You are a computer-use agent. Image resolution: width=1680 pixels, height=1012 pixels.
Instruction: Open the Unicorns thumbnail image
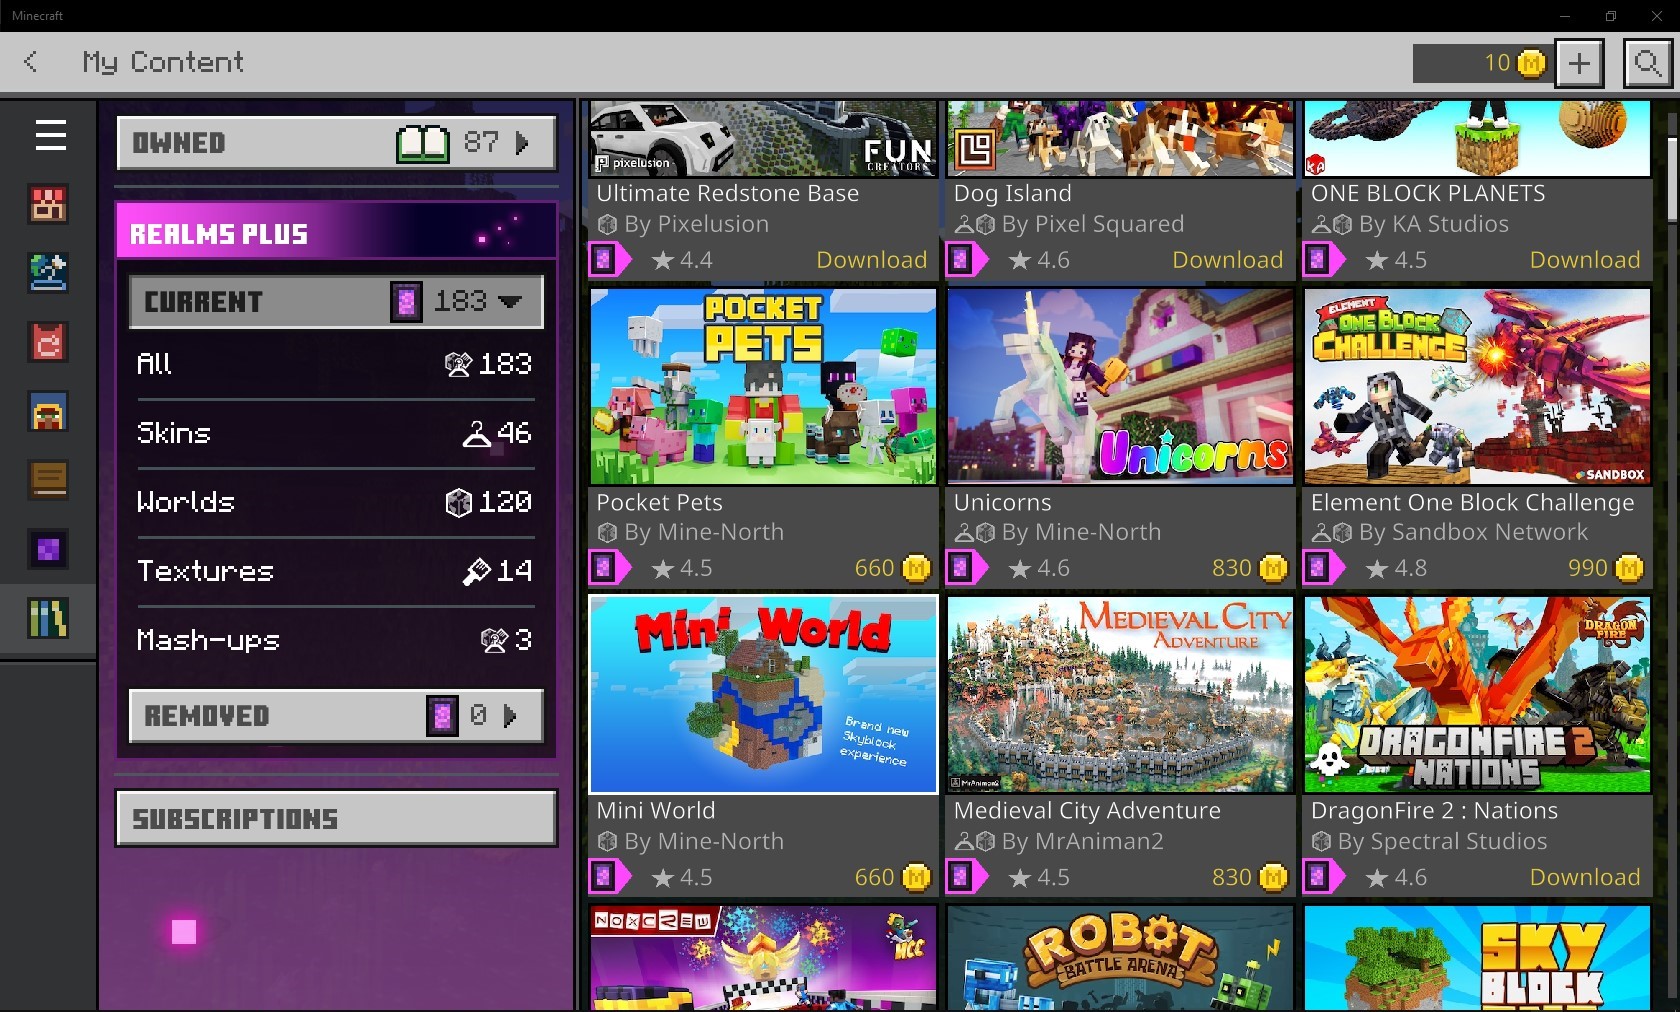(1120, 387)
